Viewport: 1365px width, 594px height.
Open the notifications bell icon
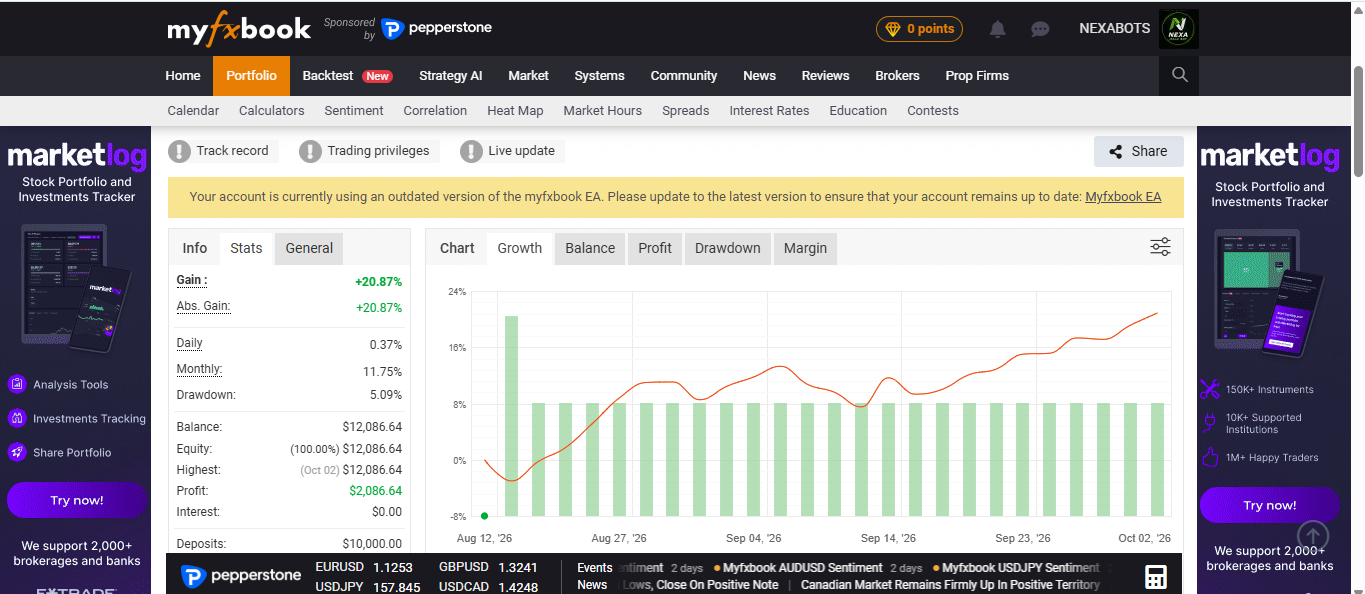click(997, 29)
